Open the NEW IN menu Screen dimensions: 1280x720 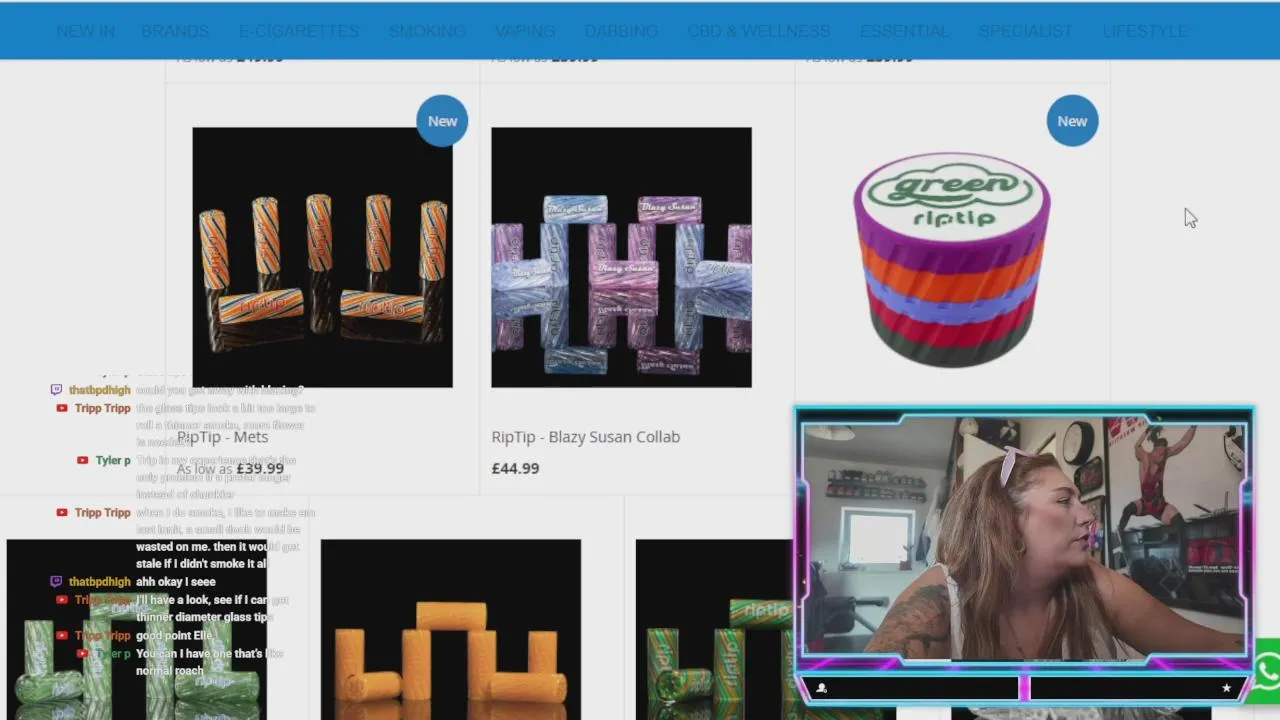click(85, 31)
